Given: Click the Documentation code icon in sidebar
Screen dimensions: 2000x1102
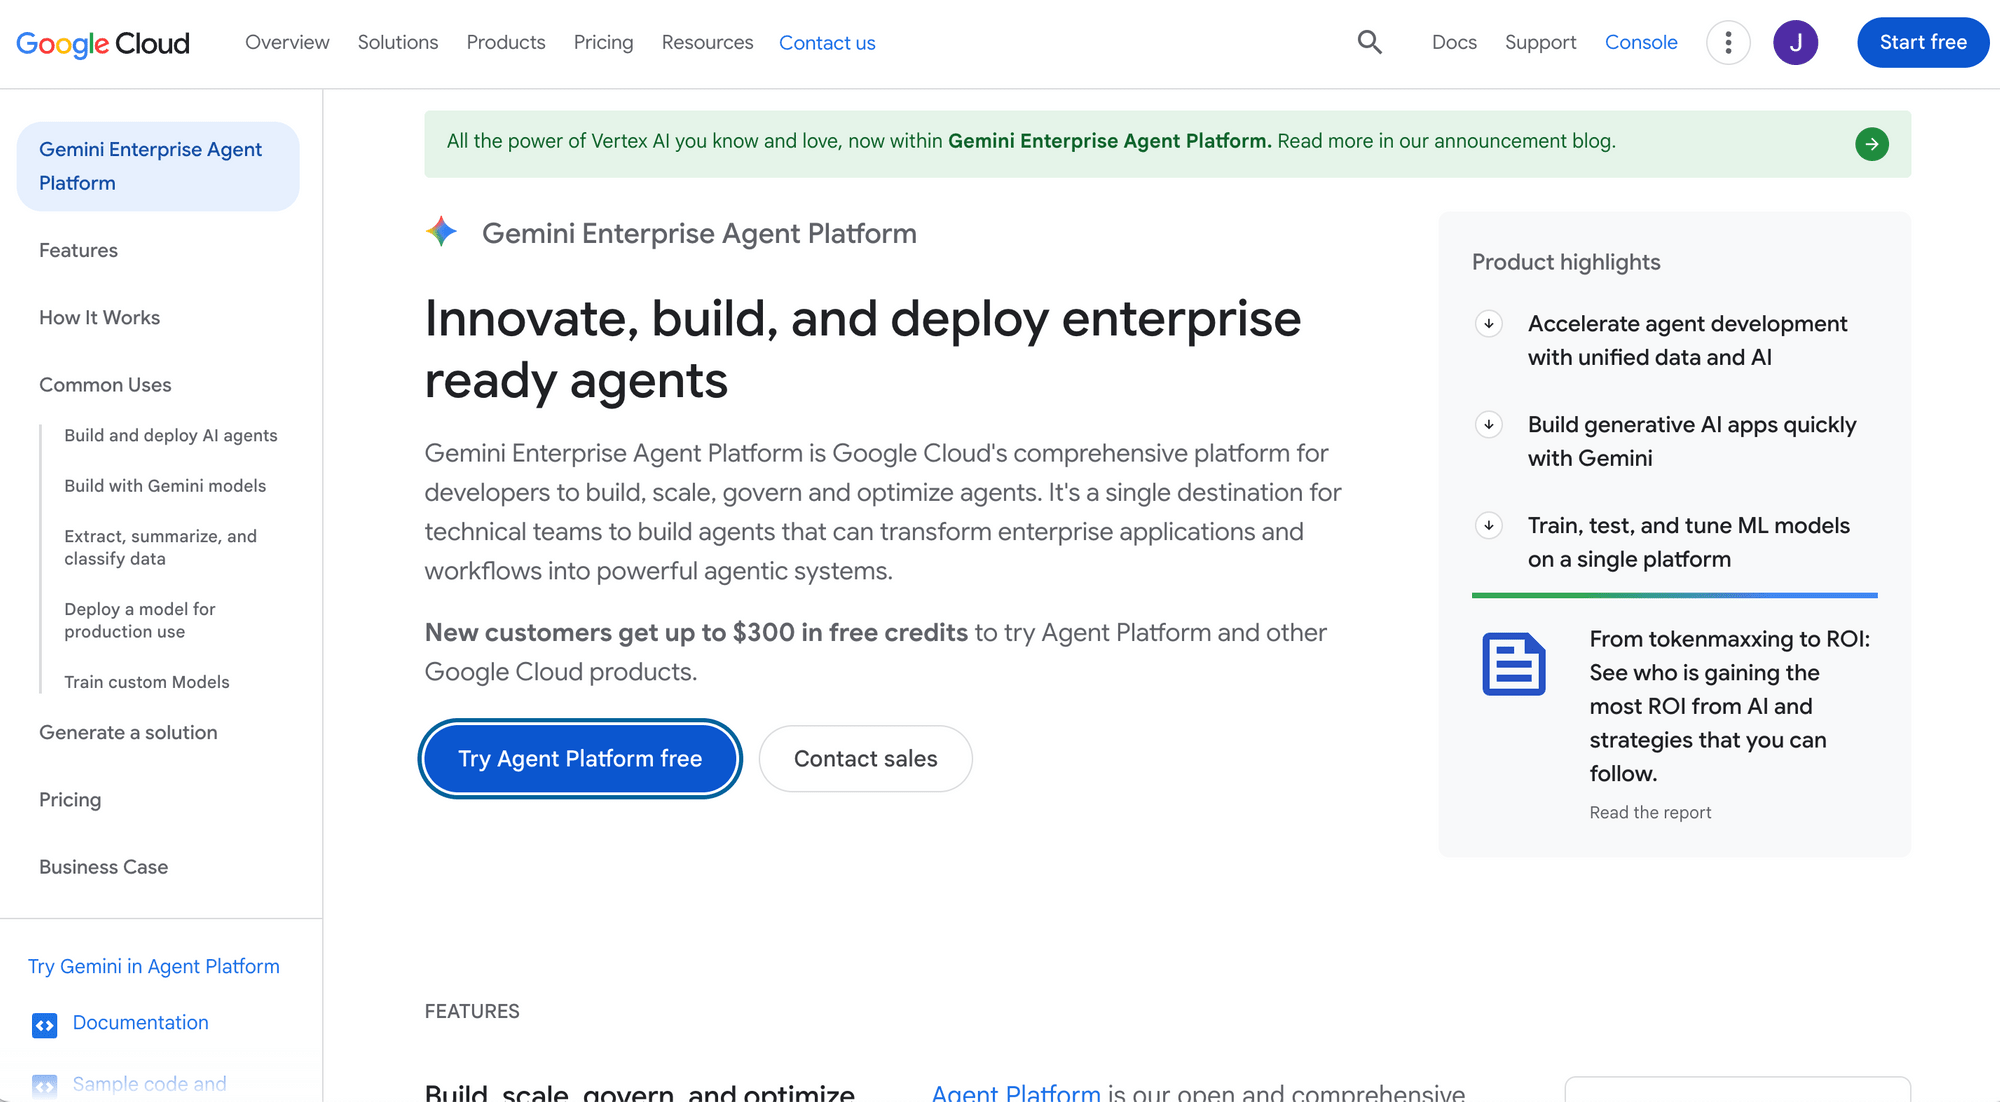Looking at the screenshot, I should pyautogui.click(x=45, y=1025).
